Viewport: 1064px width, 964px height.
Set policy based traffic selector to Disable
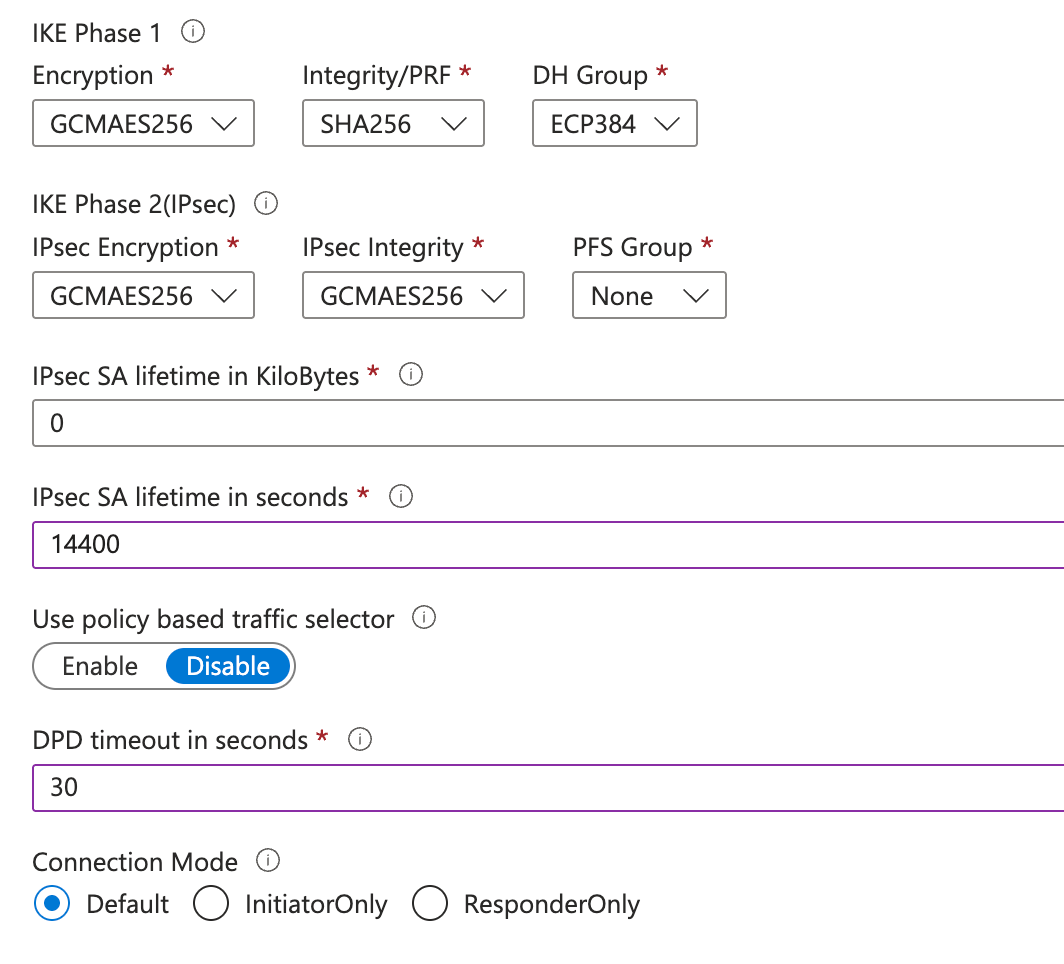(228, 666)
